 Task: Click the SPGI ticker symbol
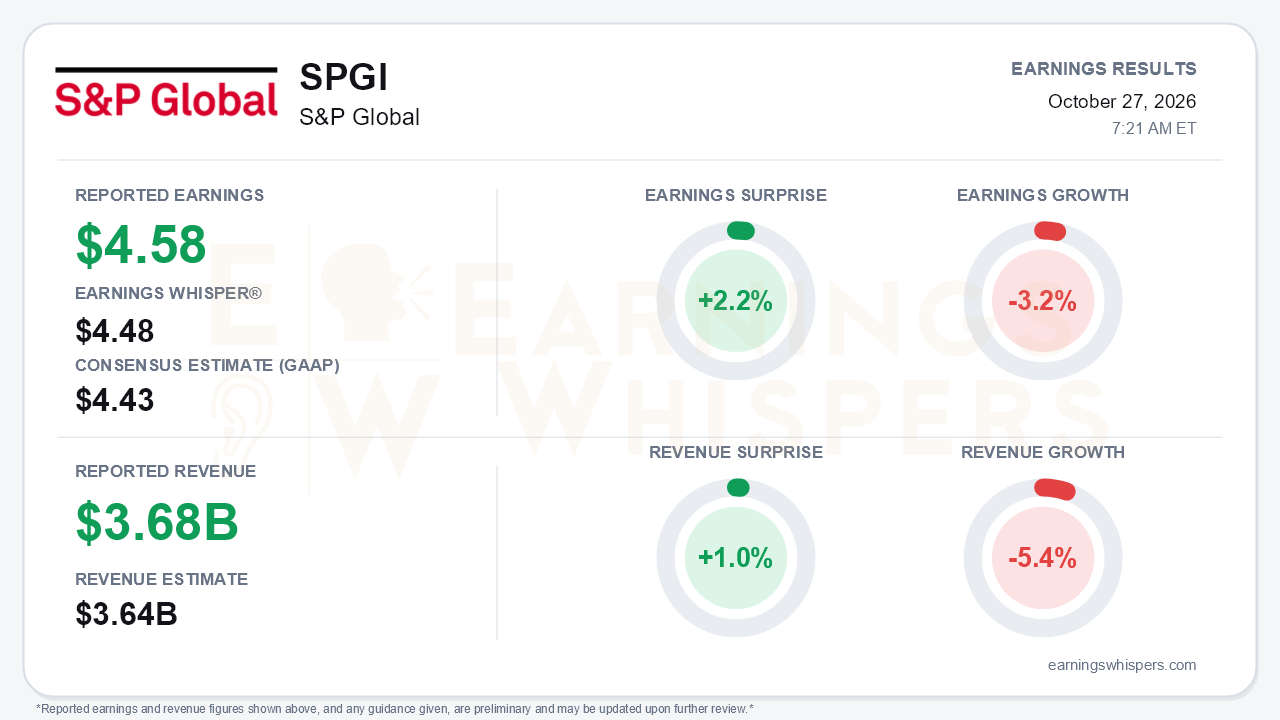pos(343,78)
